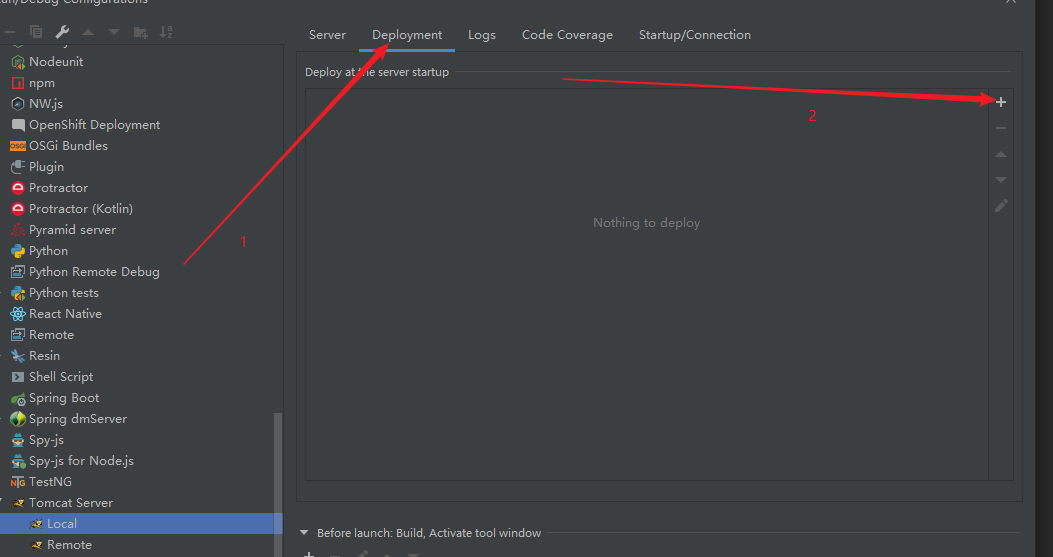Click the create new folder icon
Image resolution: width=1053 pixels, height=557 pixels.
(x=140, y=32)
